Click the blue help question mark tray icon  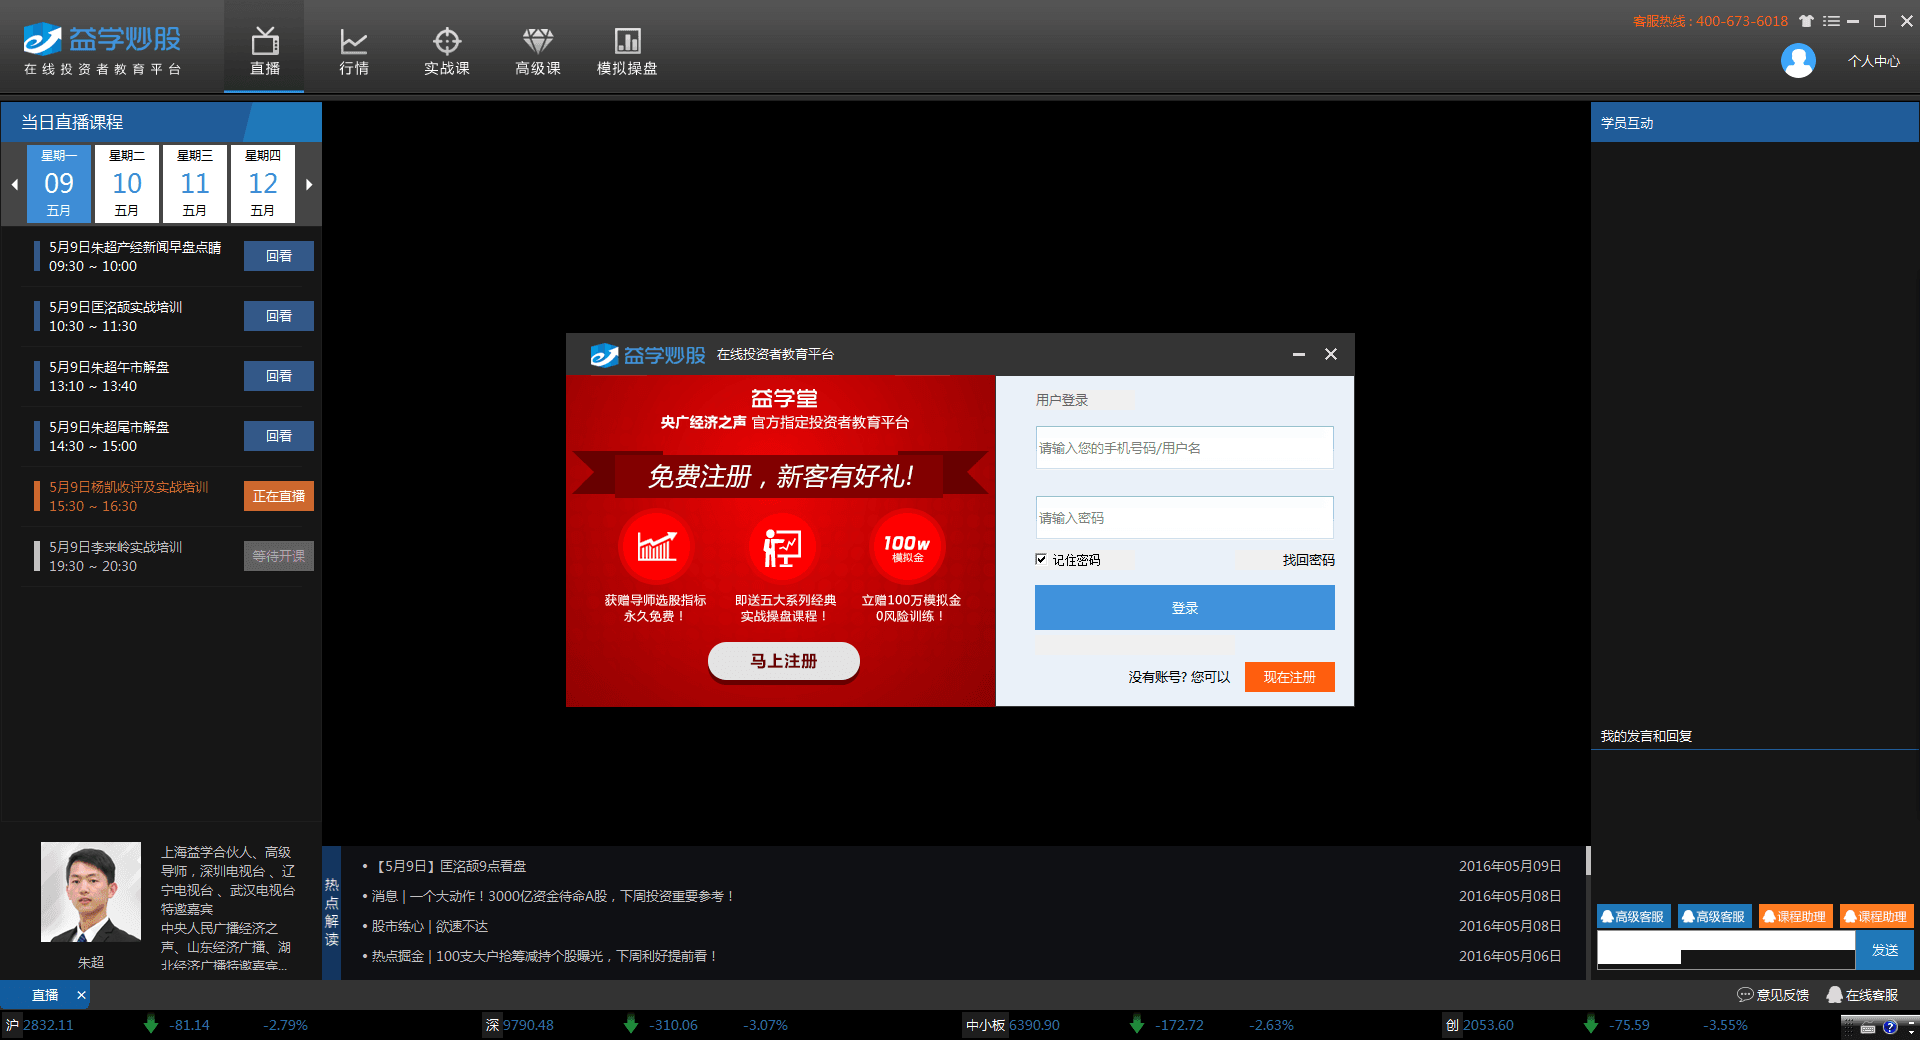[x=1890, y=1027]
